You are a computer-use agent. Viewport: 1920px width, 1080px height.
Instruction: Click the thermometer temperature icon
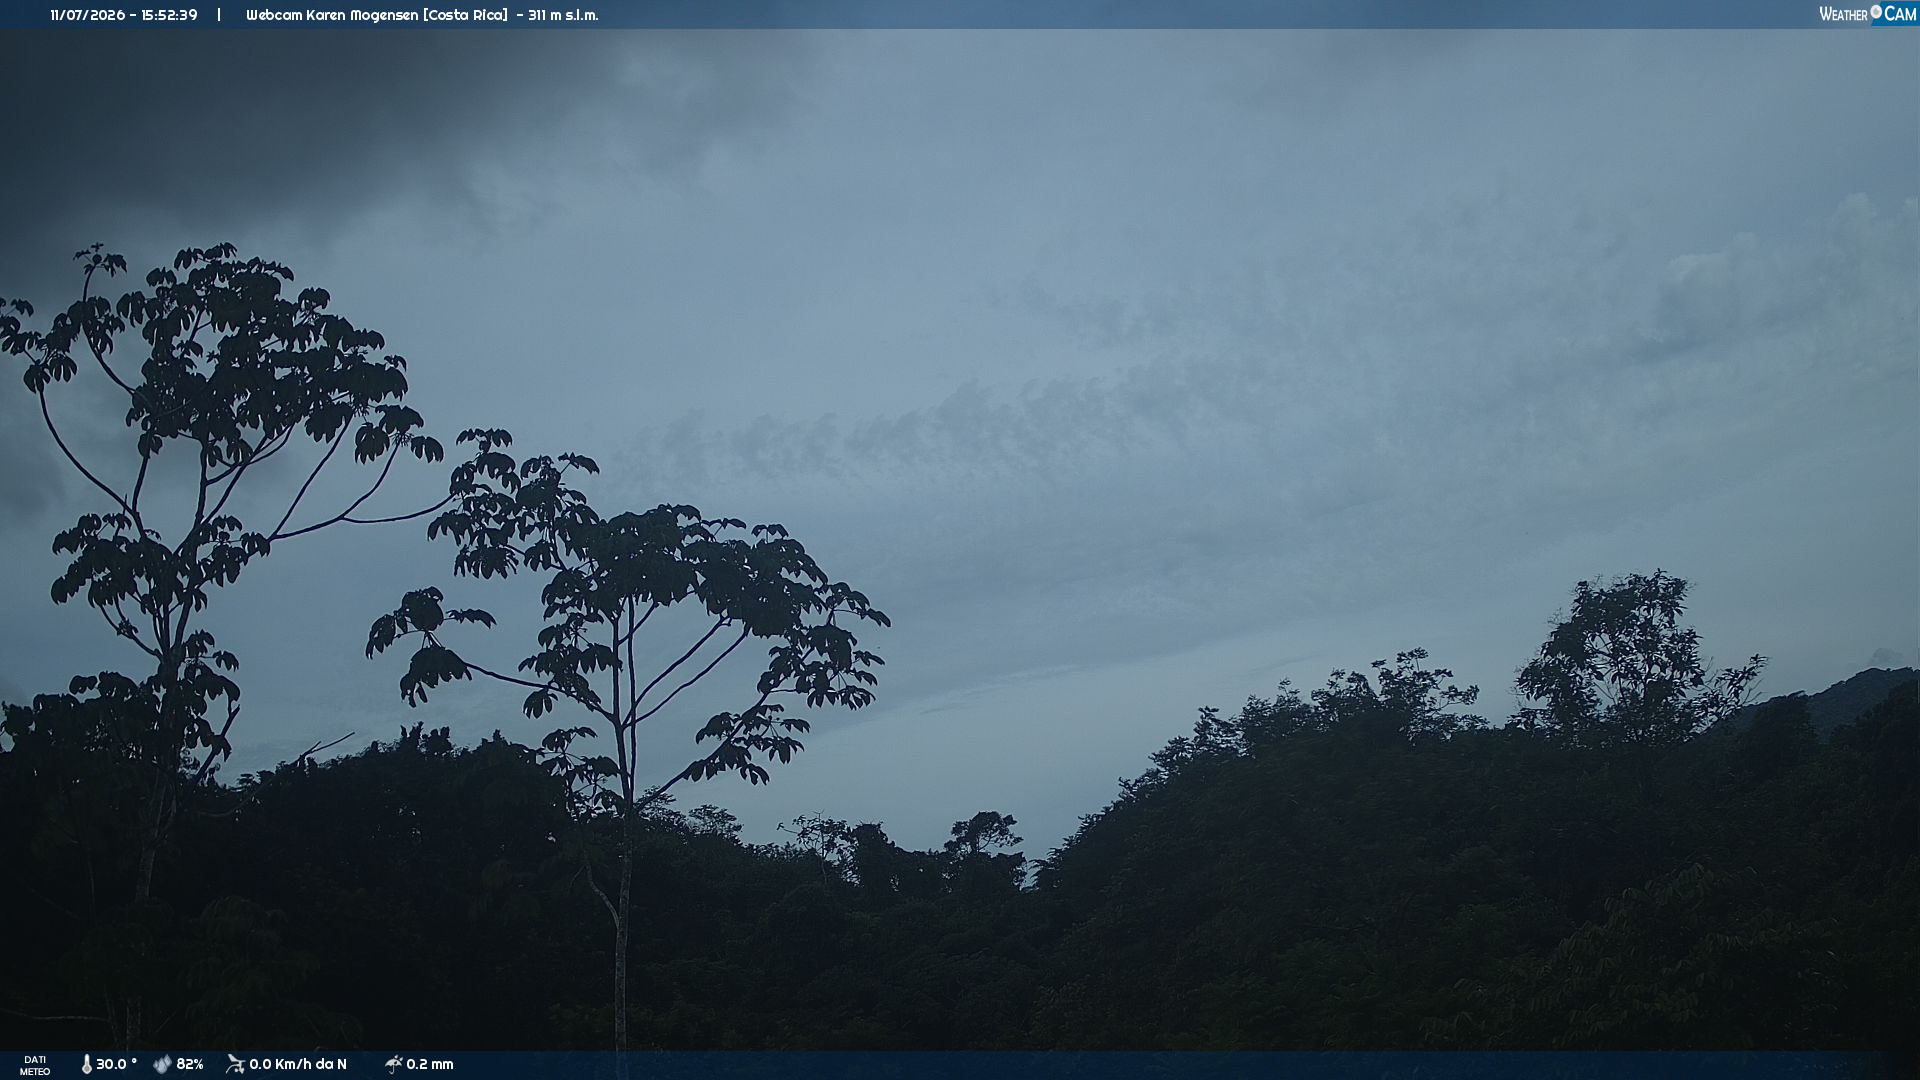click(x=86, y=1065)
